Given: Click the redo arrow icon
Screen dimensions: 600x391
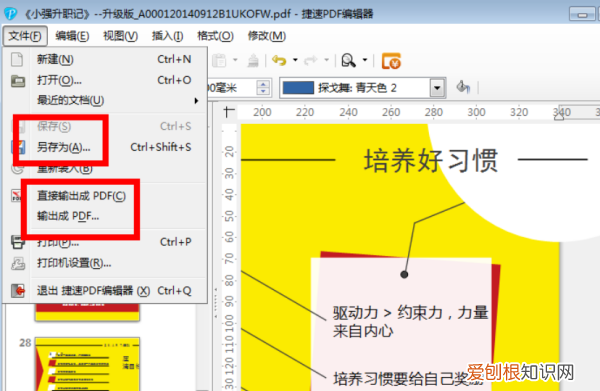Looking at the screenshot, I should tap(310, 60).
